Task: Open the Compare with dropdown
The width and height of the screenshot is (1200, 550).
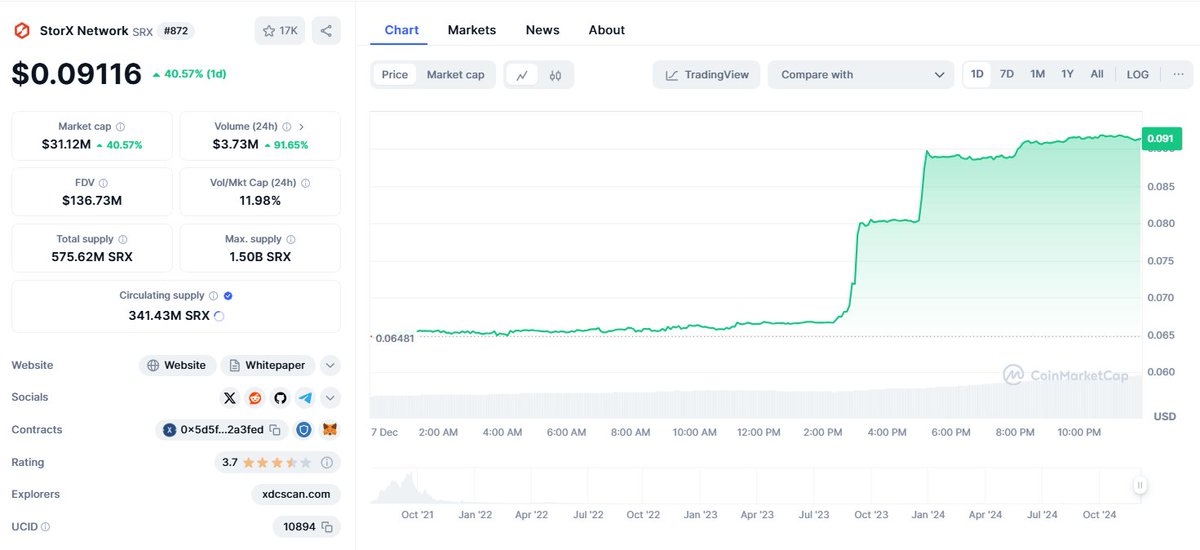Action: point(862,75)
